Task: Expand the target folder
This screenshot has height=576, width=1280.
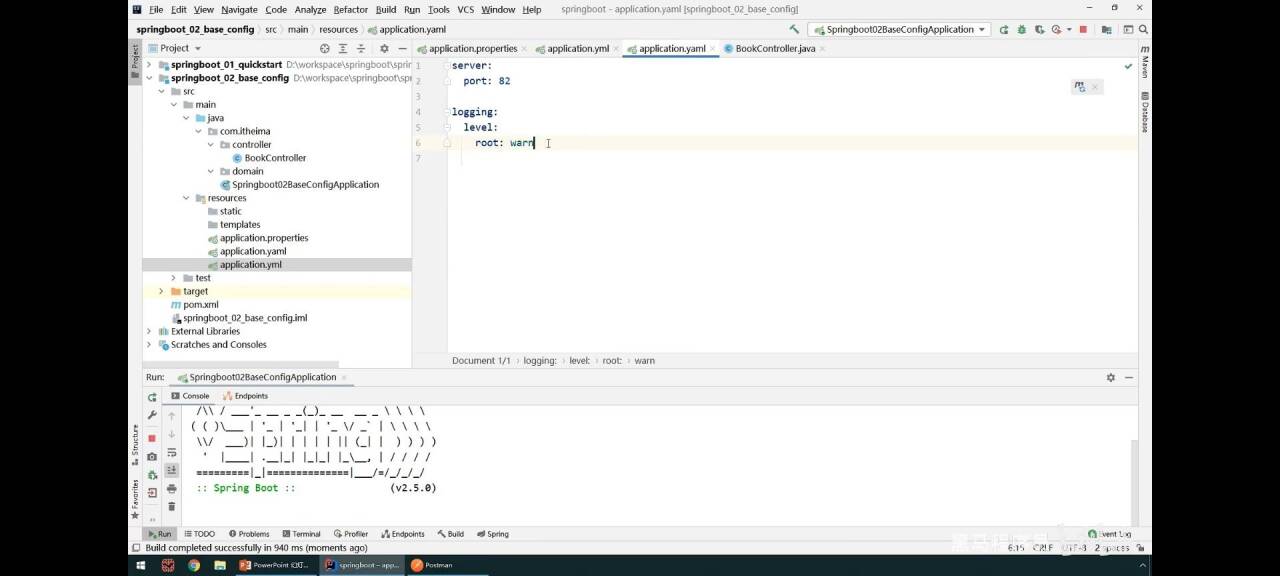Action: [161, 291]
